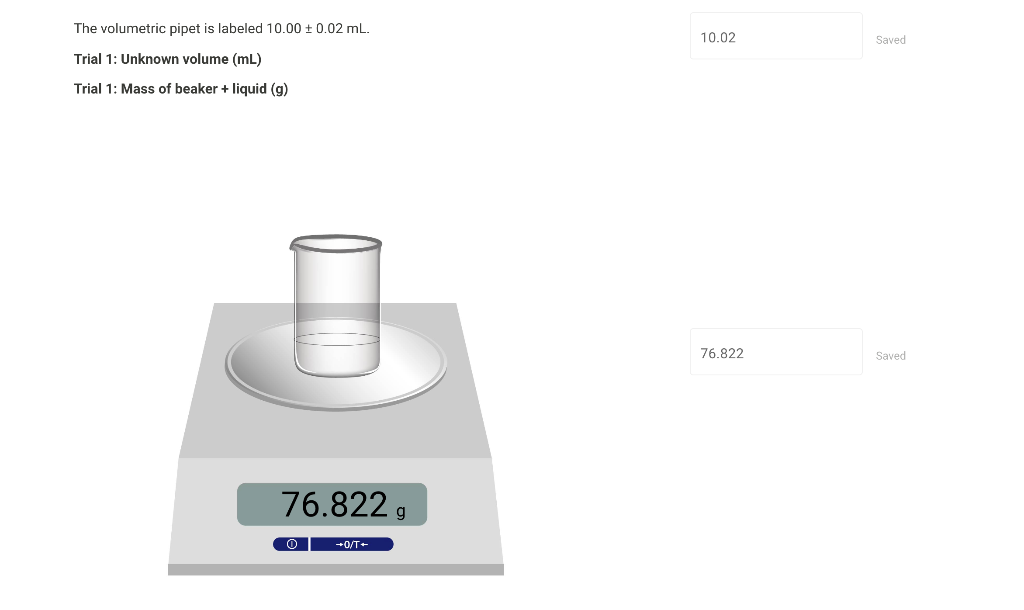Image resolution: width=1024 pixels, height=610 pixels.
Task: Select the Trial 1: Unknown volume heading
Action: point(167,59)
